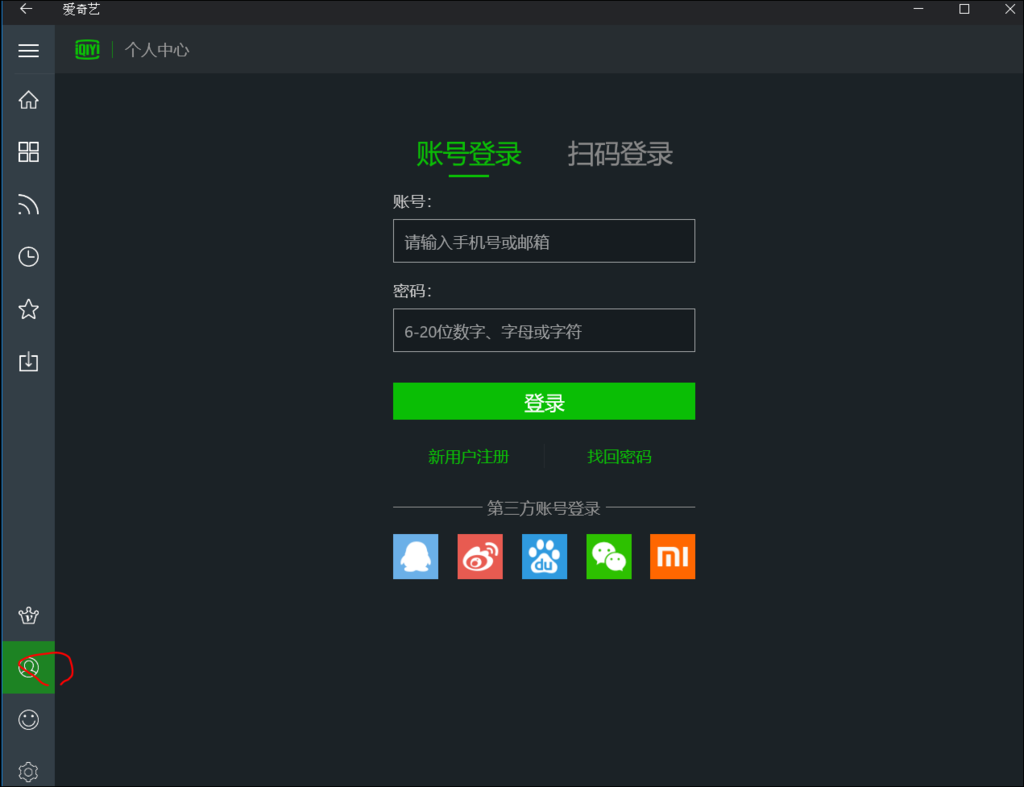This screenshot has height=787, width=1024.
Task: Log in with Weibo icon
Action: click(x=480, y=556)
